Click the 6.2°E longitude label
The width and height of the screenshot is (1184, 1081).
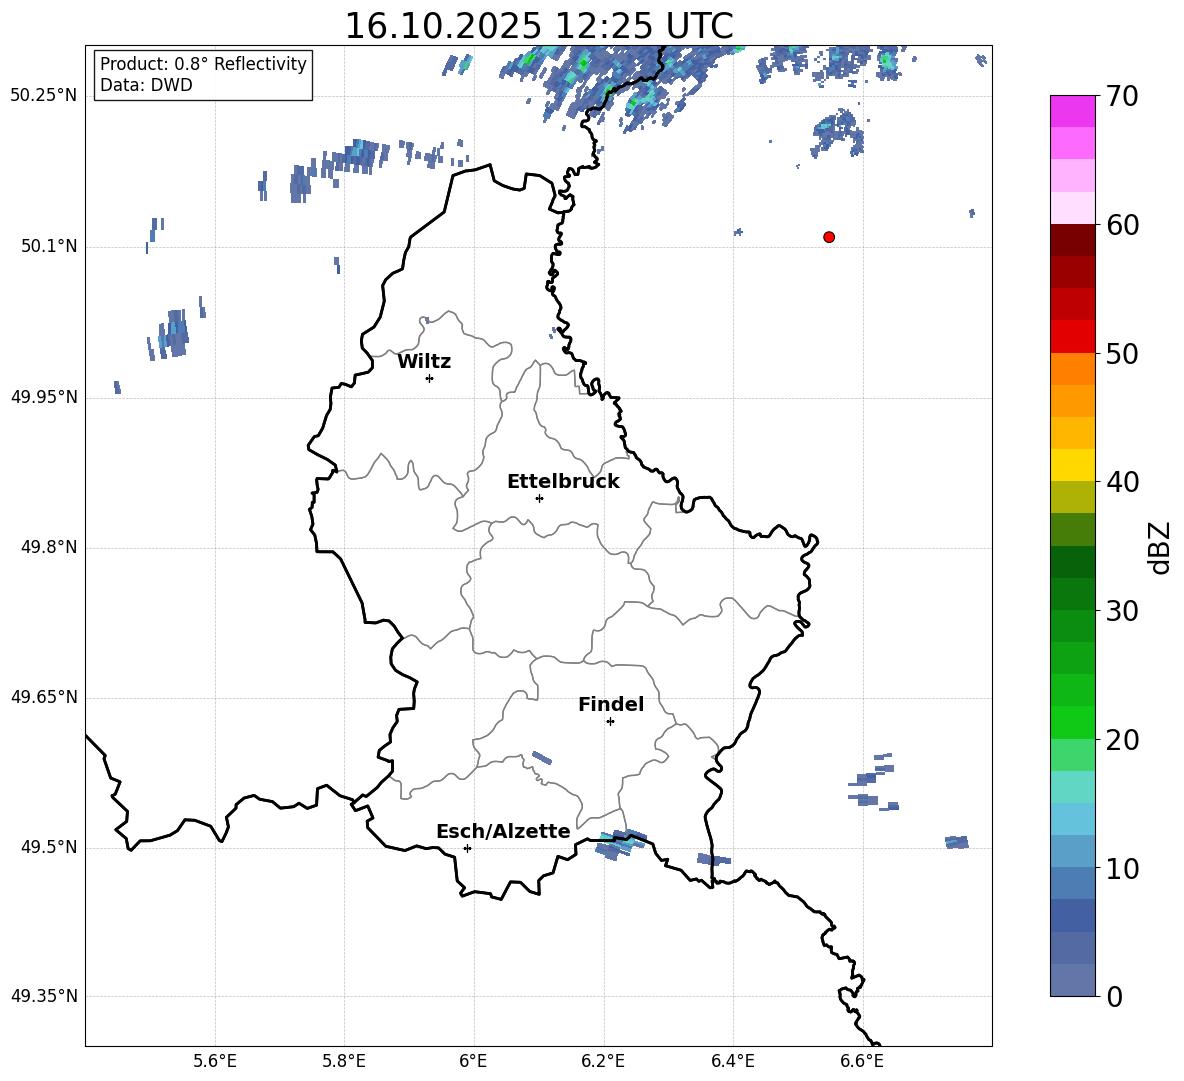pos(603,1061)
